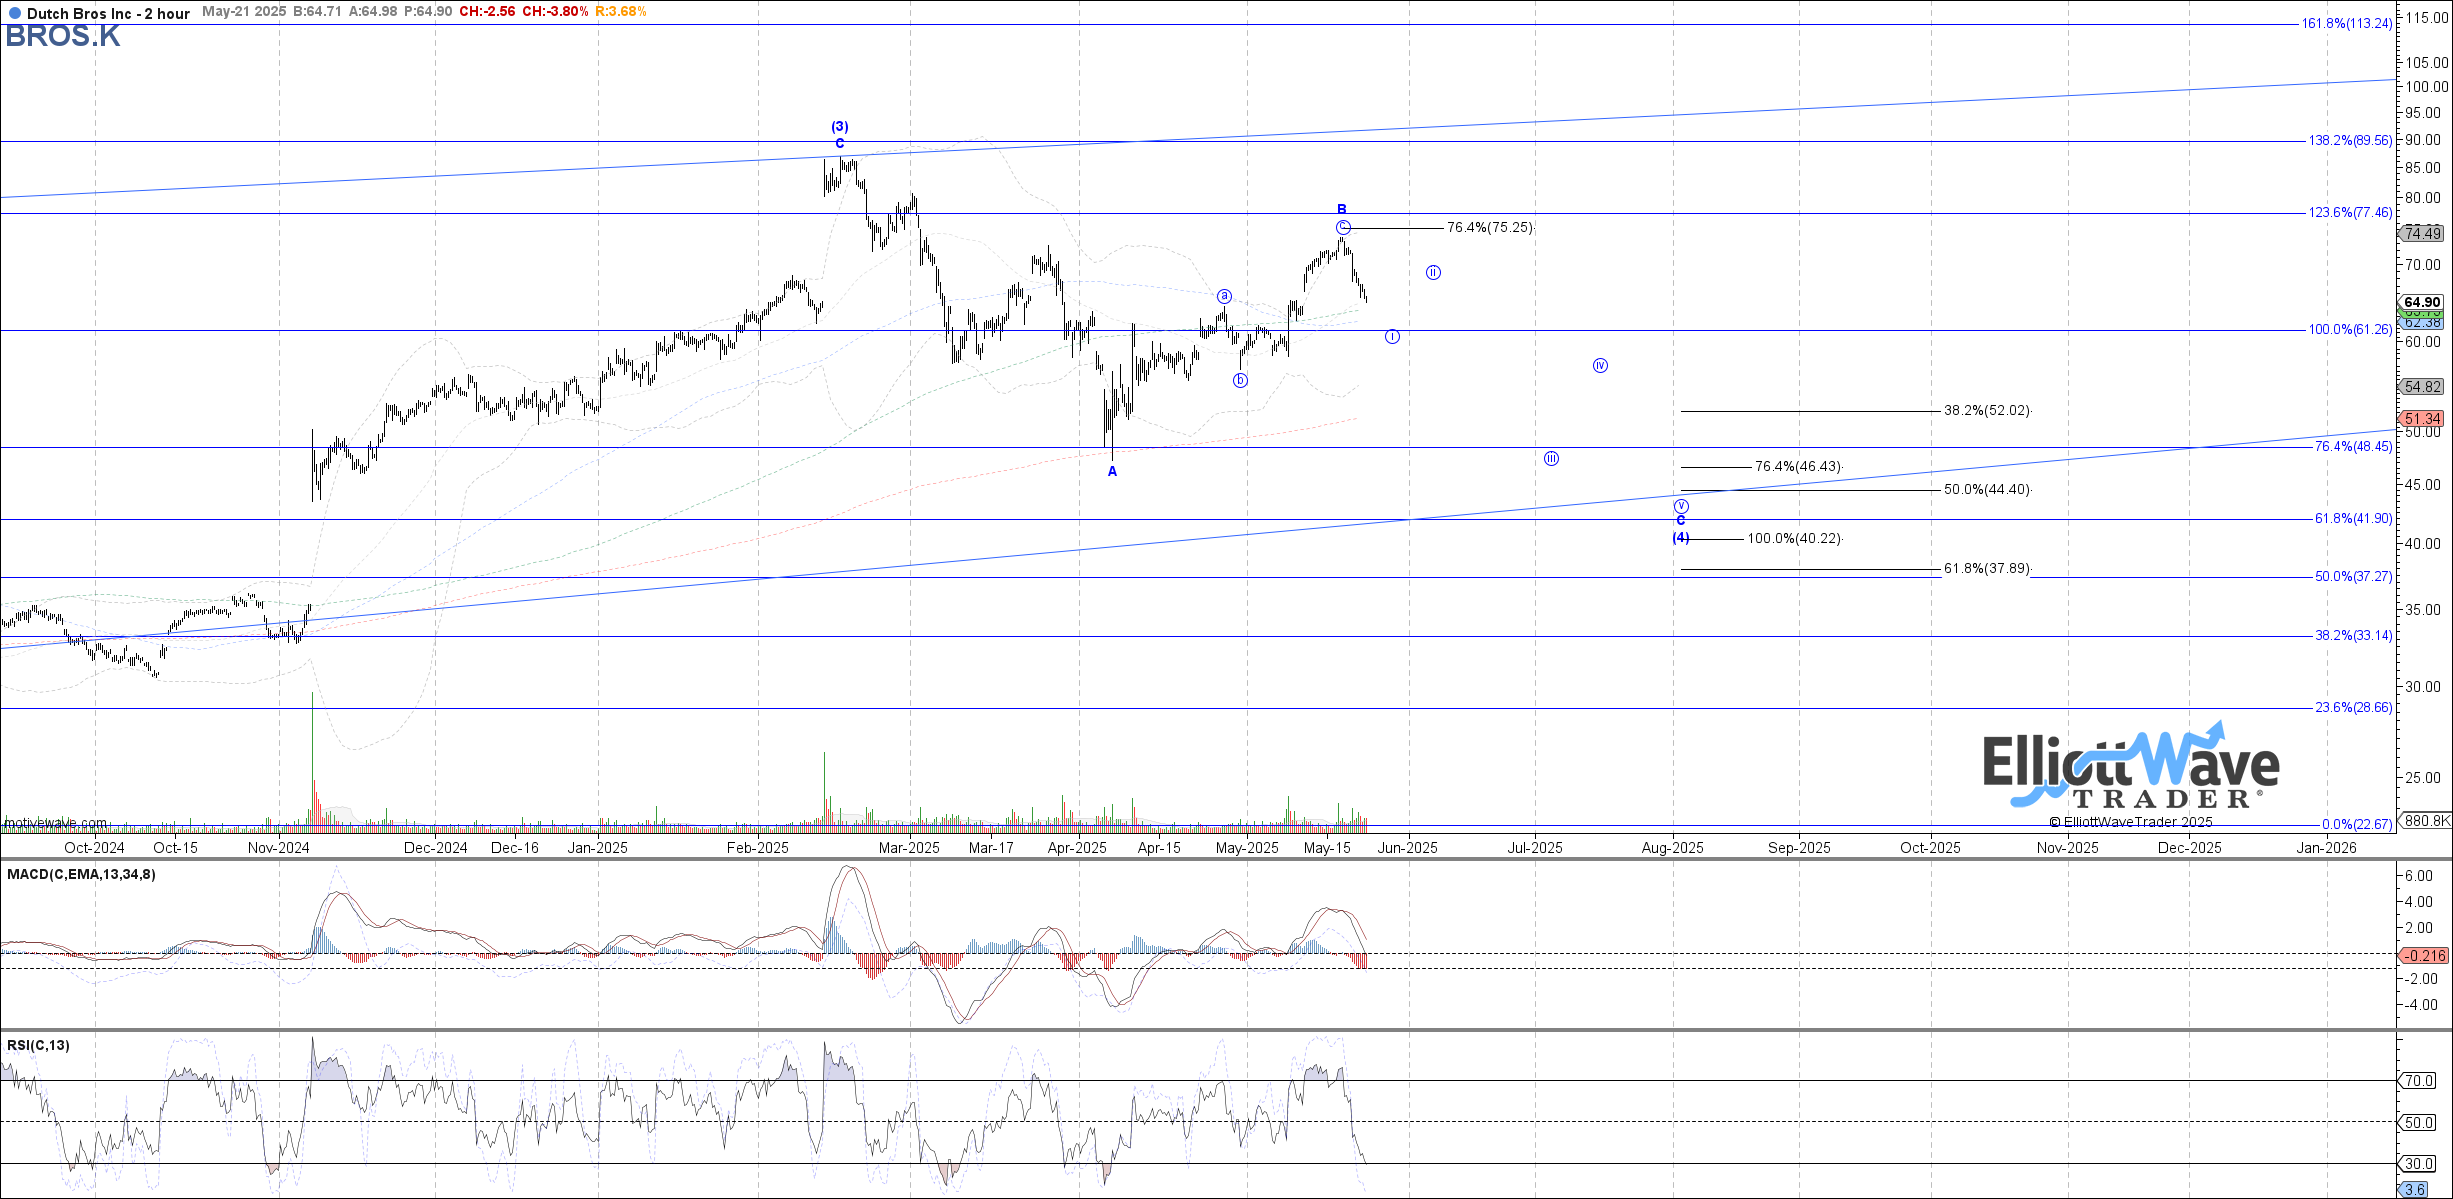Click the Jun-2025 time axis label
The image size is (2453, 1199).
1408,847
